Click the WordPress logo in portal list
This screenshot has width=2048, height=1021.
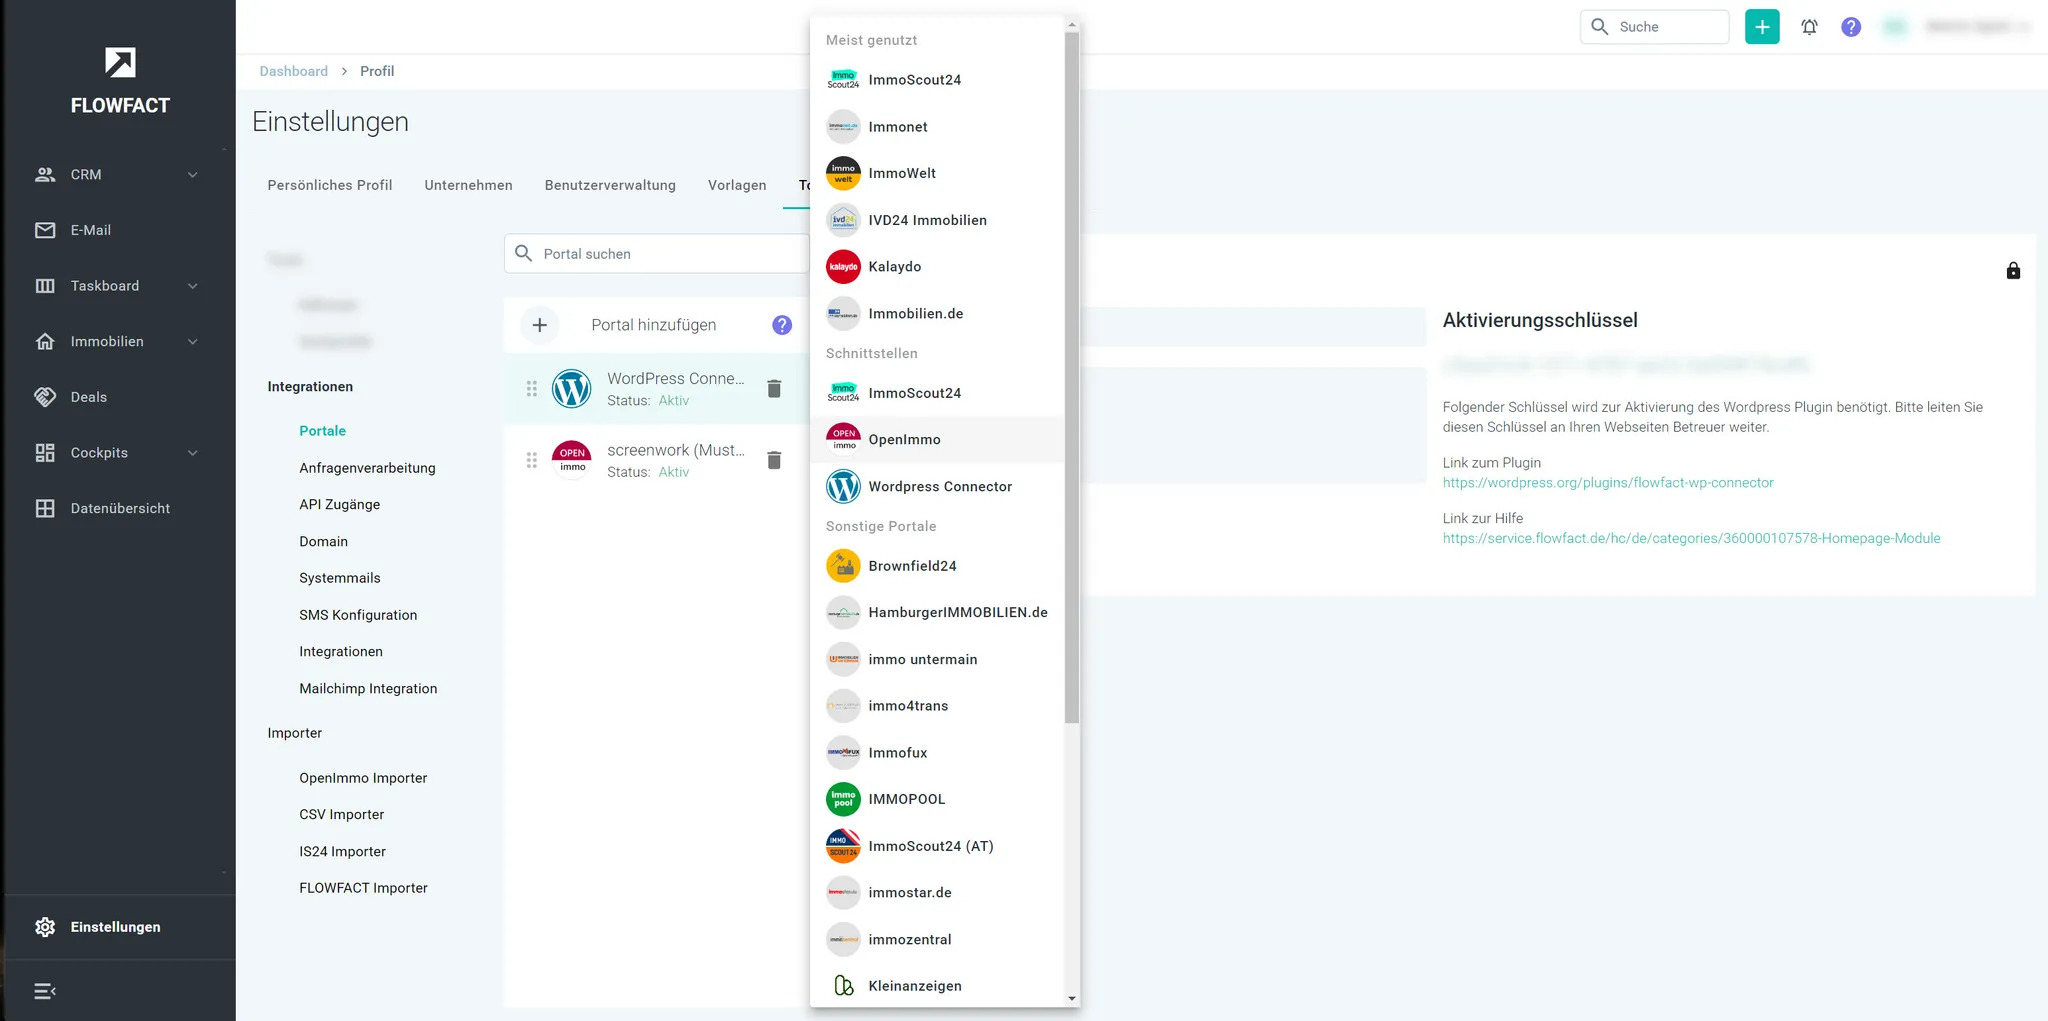click(572, 389)
